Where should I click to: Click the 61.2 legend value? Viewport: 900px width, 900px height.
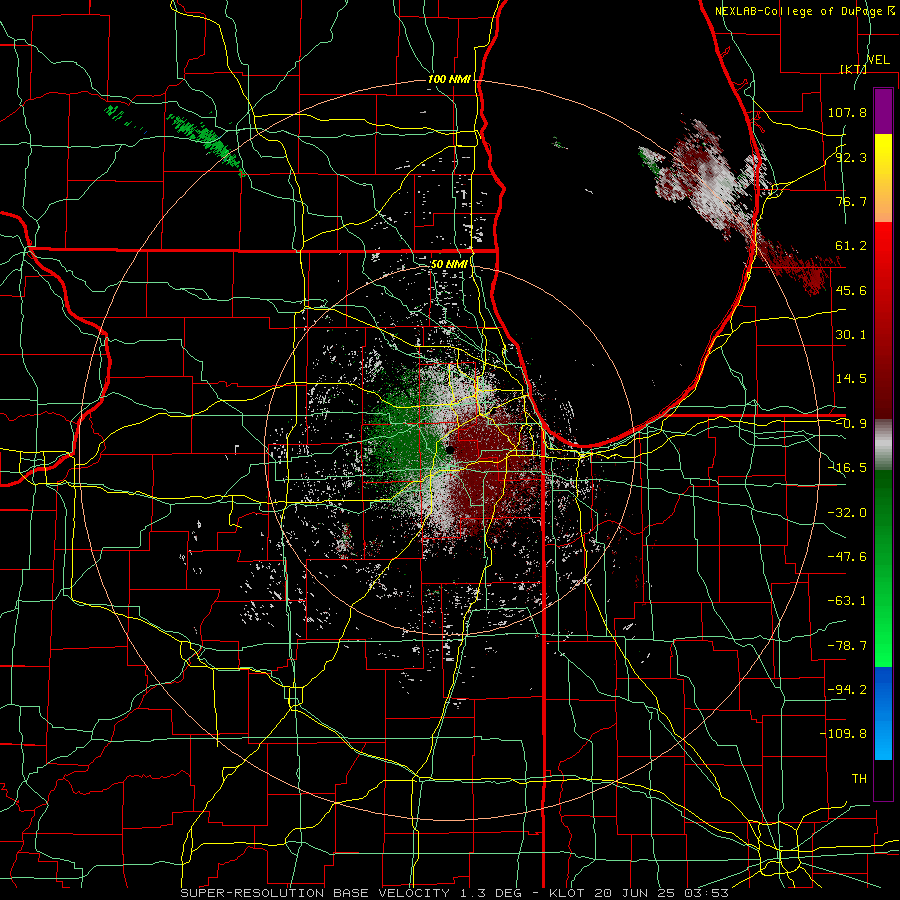851,246
